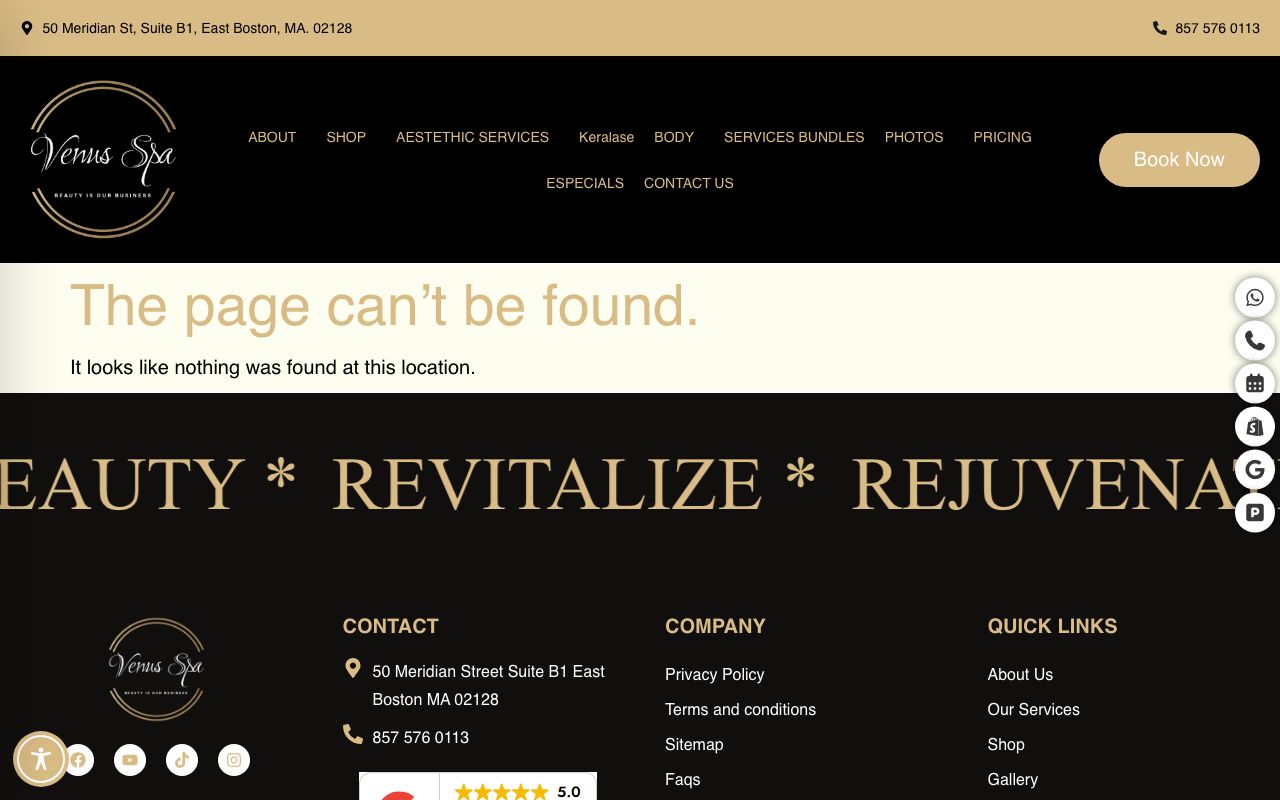Expand the AESTHETIC SERVICES menu
1280x800 pixels.
pyautogui.click(x=472, y=137)
